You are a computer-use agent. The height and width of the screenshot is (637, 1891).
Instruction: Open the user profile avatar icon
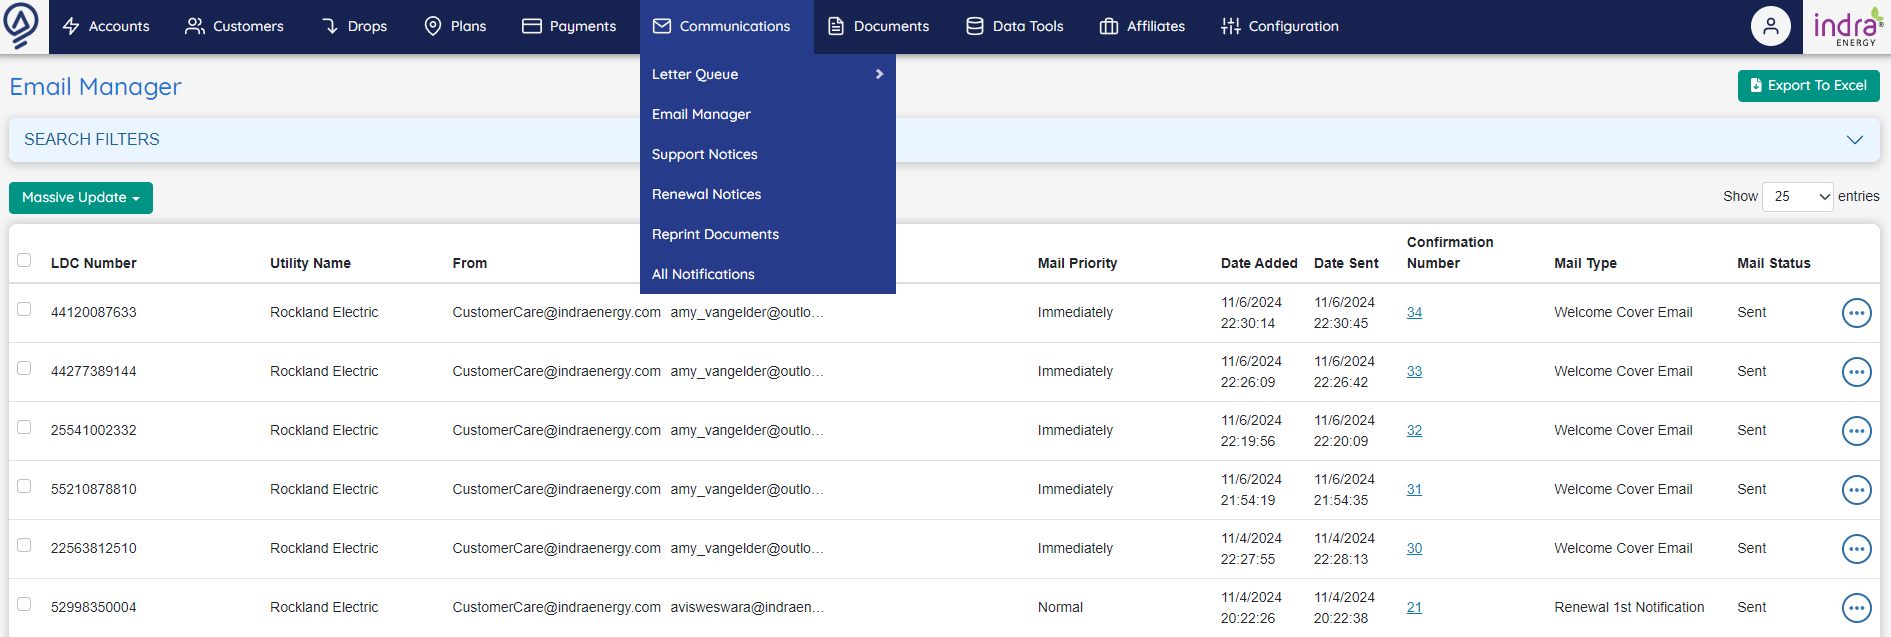(1771, 26)
